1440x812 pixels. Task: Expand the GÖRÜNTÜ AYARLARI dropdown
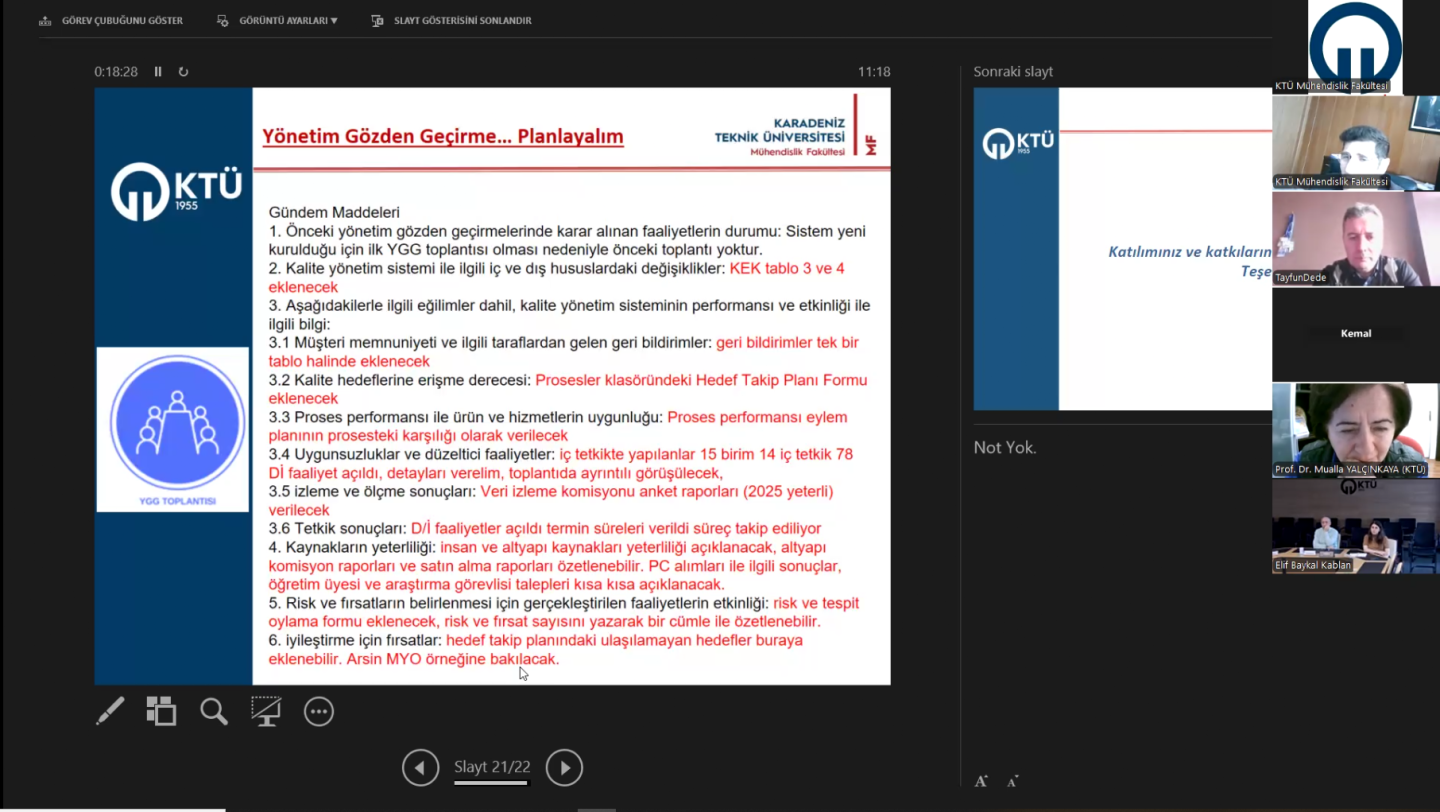[x=278, y=20]
